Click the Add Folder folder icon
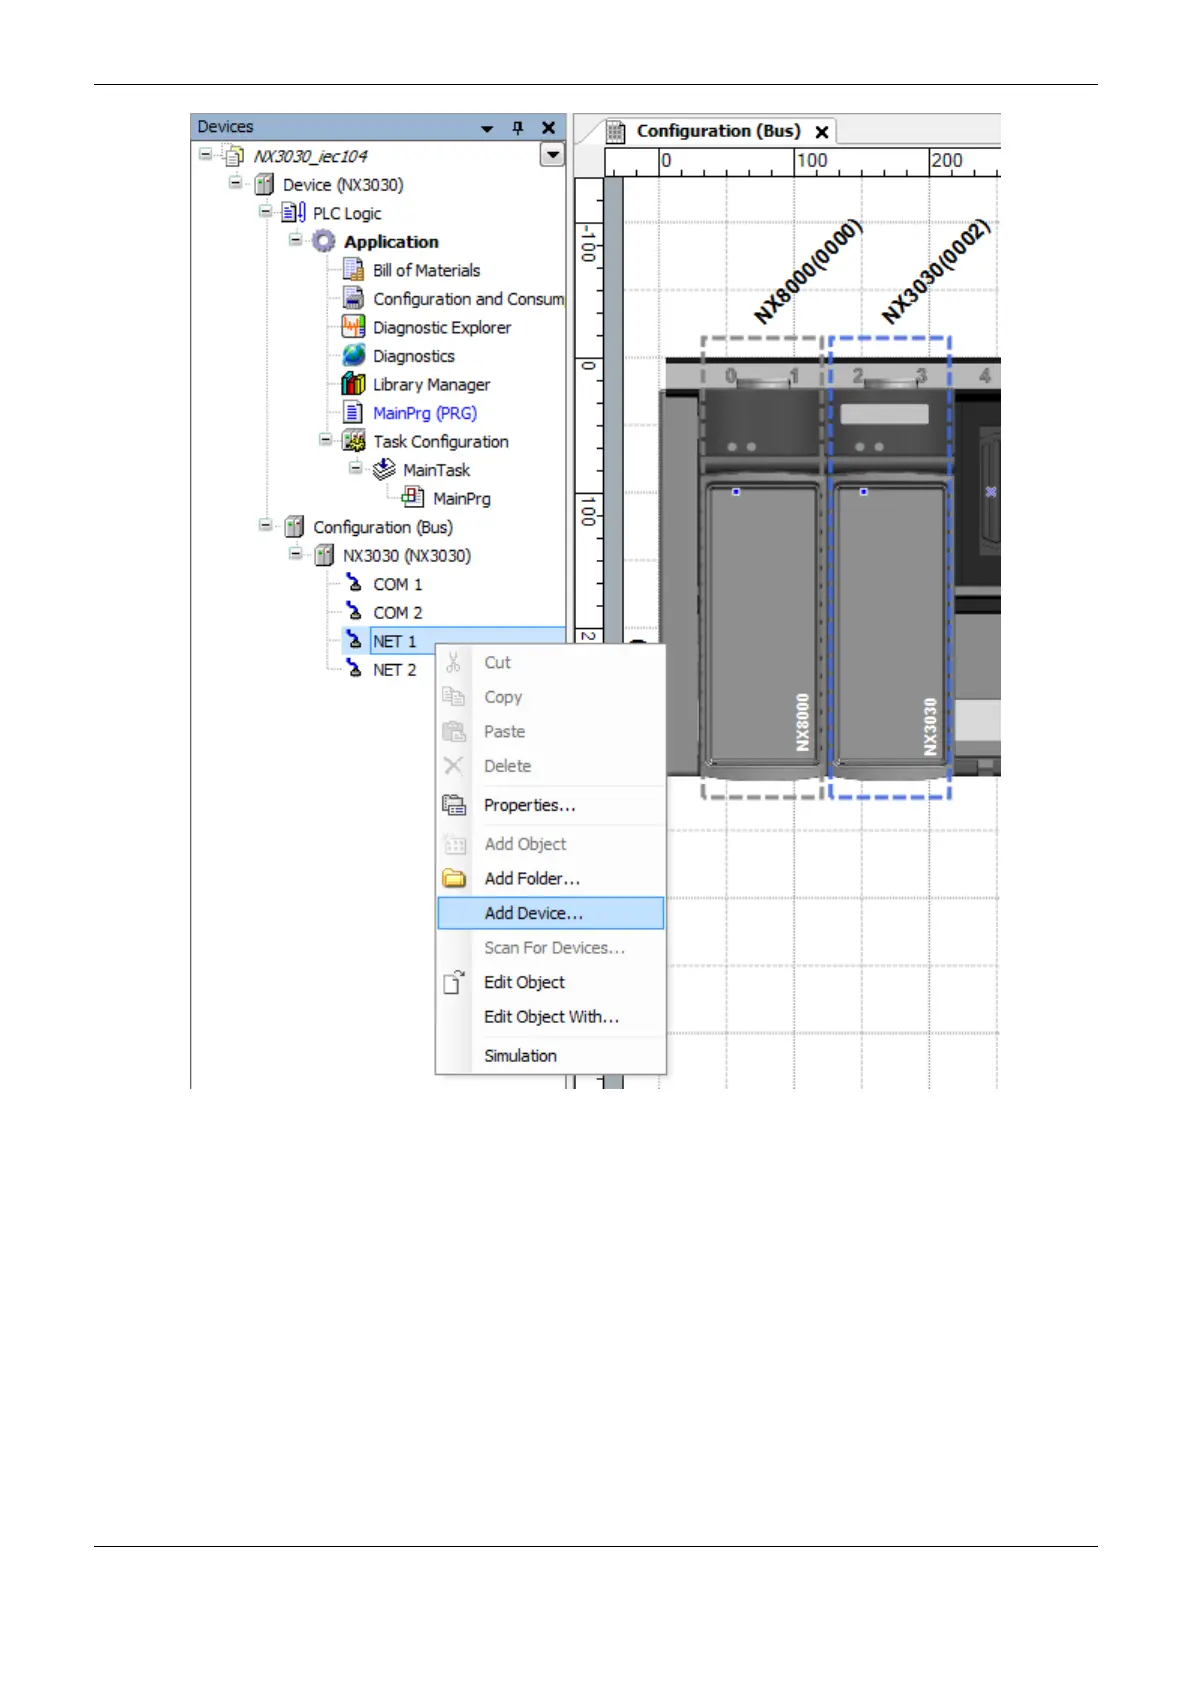Image resolution: width=1191 pixels, height=1683 pixels. [454, 879]
